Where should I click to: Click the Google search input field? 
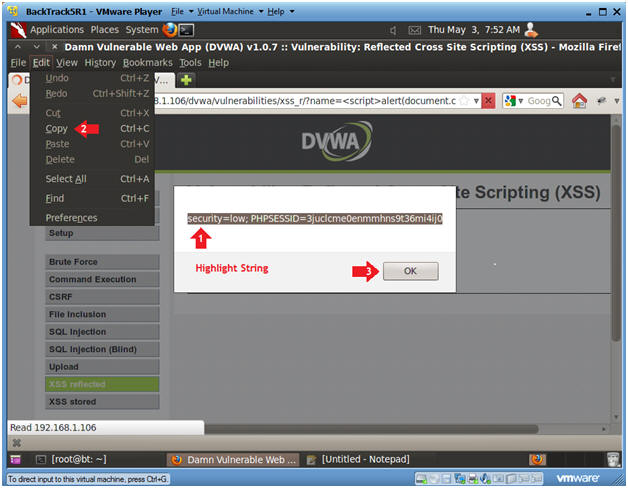pos(538,101)
